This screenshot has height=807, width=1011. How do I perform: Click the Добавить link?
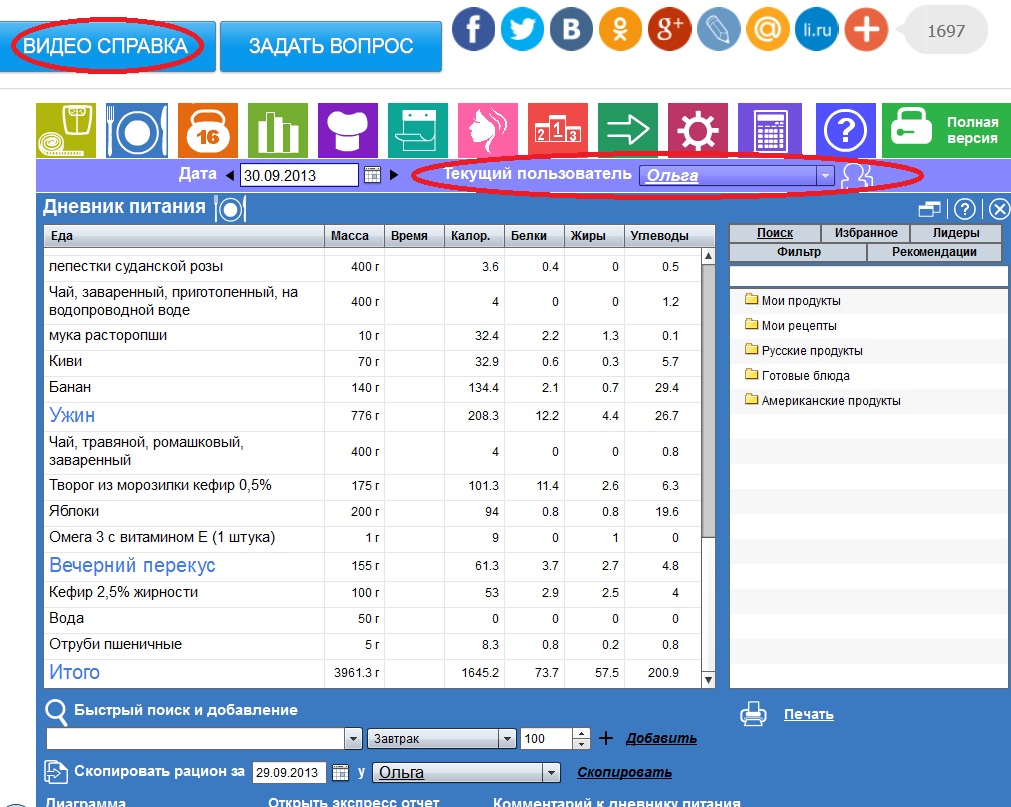tap(661, 739)
